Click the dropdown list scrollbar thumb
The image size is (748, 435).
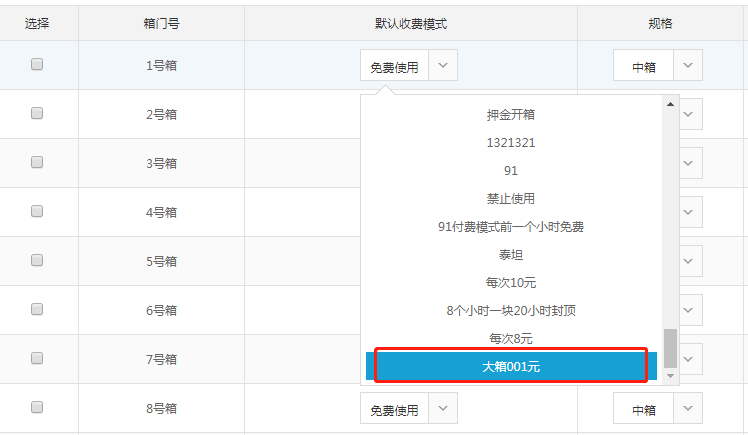tap(670, 348)
